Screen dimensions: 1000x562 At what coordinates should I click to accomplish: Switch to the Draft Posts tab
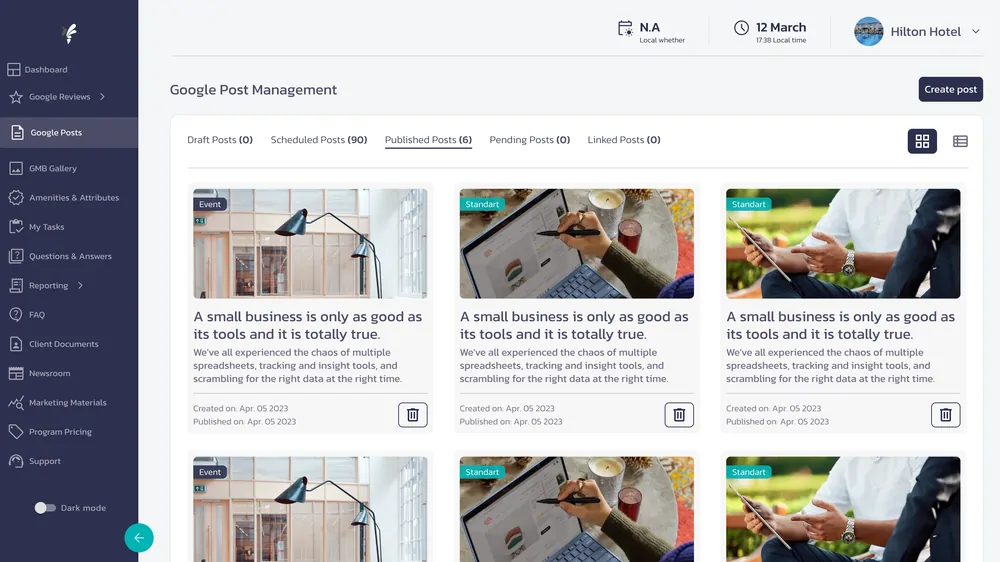(x=220, y=140)
